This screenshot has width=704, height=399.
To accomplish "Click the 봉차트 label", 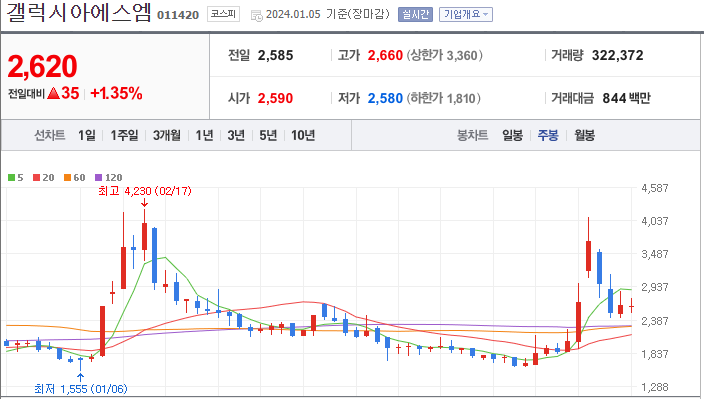I will coord(472,135).
